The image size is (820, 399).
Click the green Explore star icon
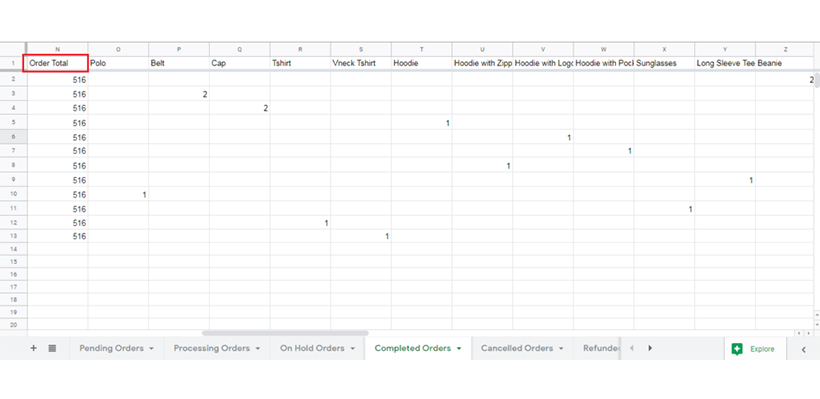click(x=737, y=349)
